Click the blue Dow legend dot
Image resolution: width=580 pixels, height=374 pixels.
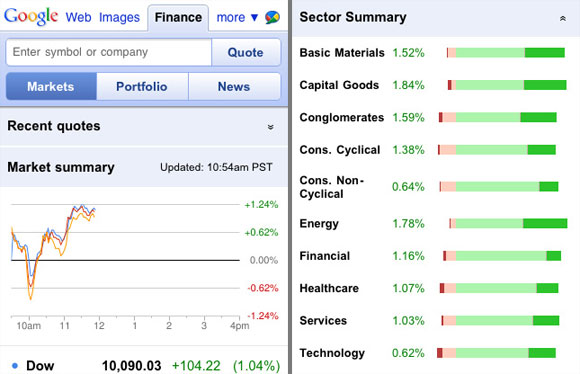[x=15, y=366]
